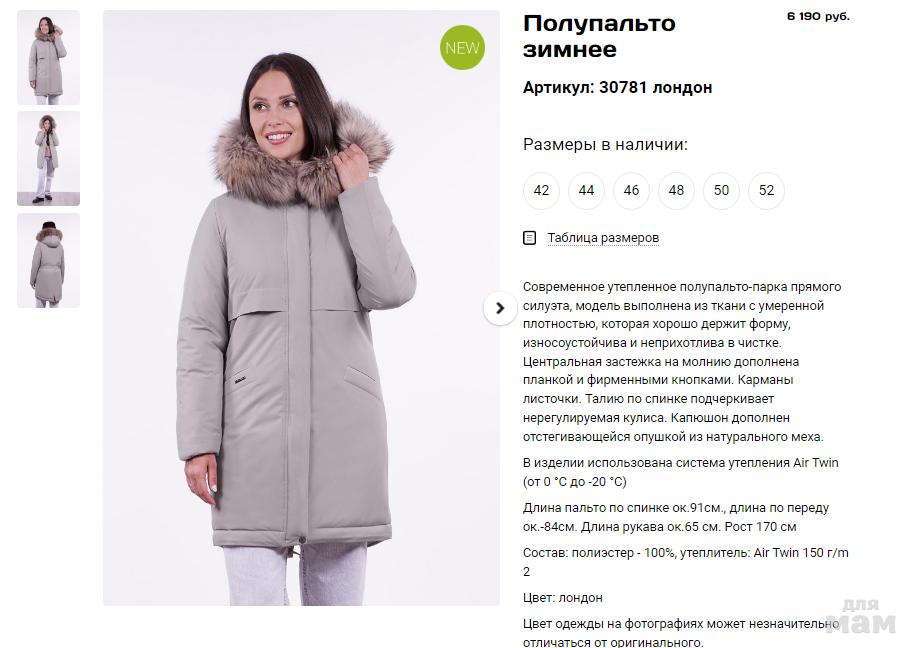Image resolution: width=911 pixels, height=648 pixels.
Task: Choose size 50
Action: tap(721, 190)
